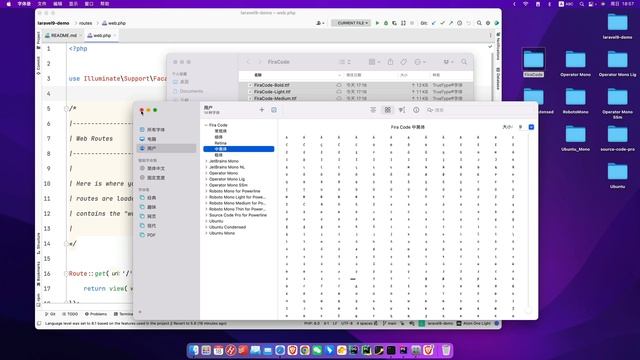This screenshot has width=640, height=360.
Task: Expand the Source Code Pro for Powerline family
Action: 206,215
